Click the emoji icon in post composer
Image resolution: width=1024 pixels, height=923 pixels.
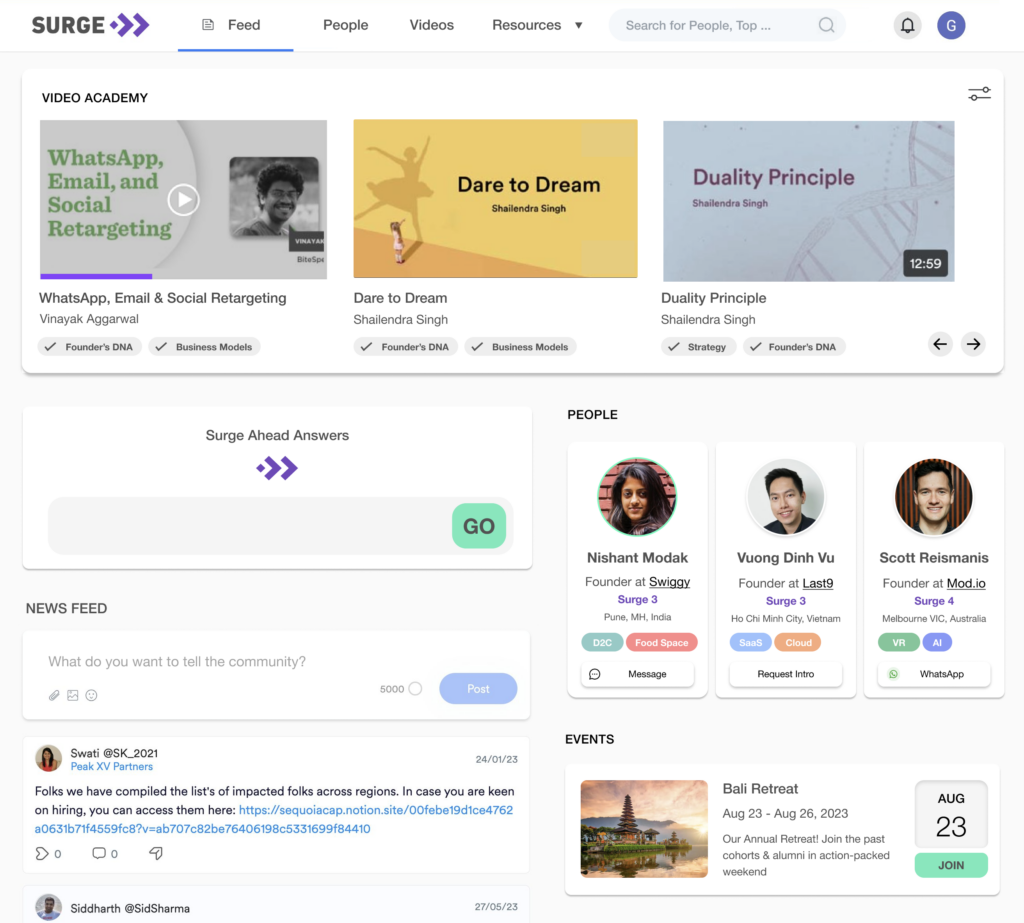click(x=91, y=695)
